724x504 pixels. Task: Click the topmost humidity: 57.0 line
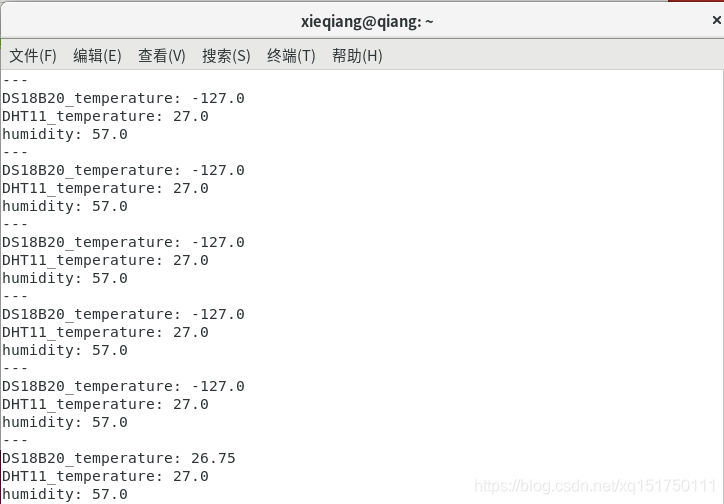pos(65,134)
